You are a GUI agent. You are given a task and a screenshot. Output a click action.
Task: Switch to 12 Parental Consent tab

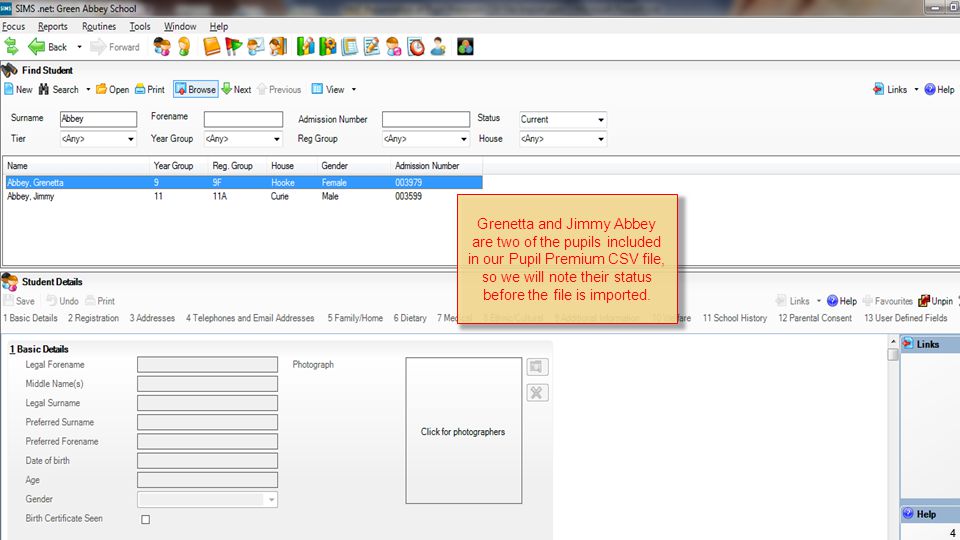point(815,318)
